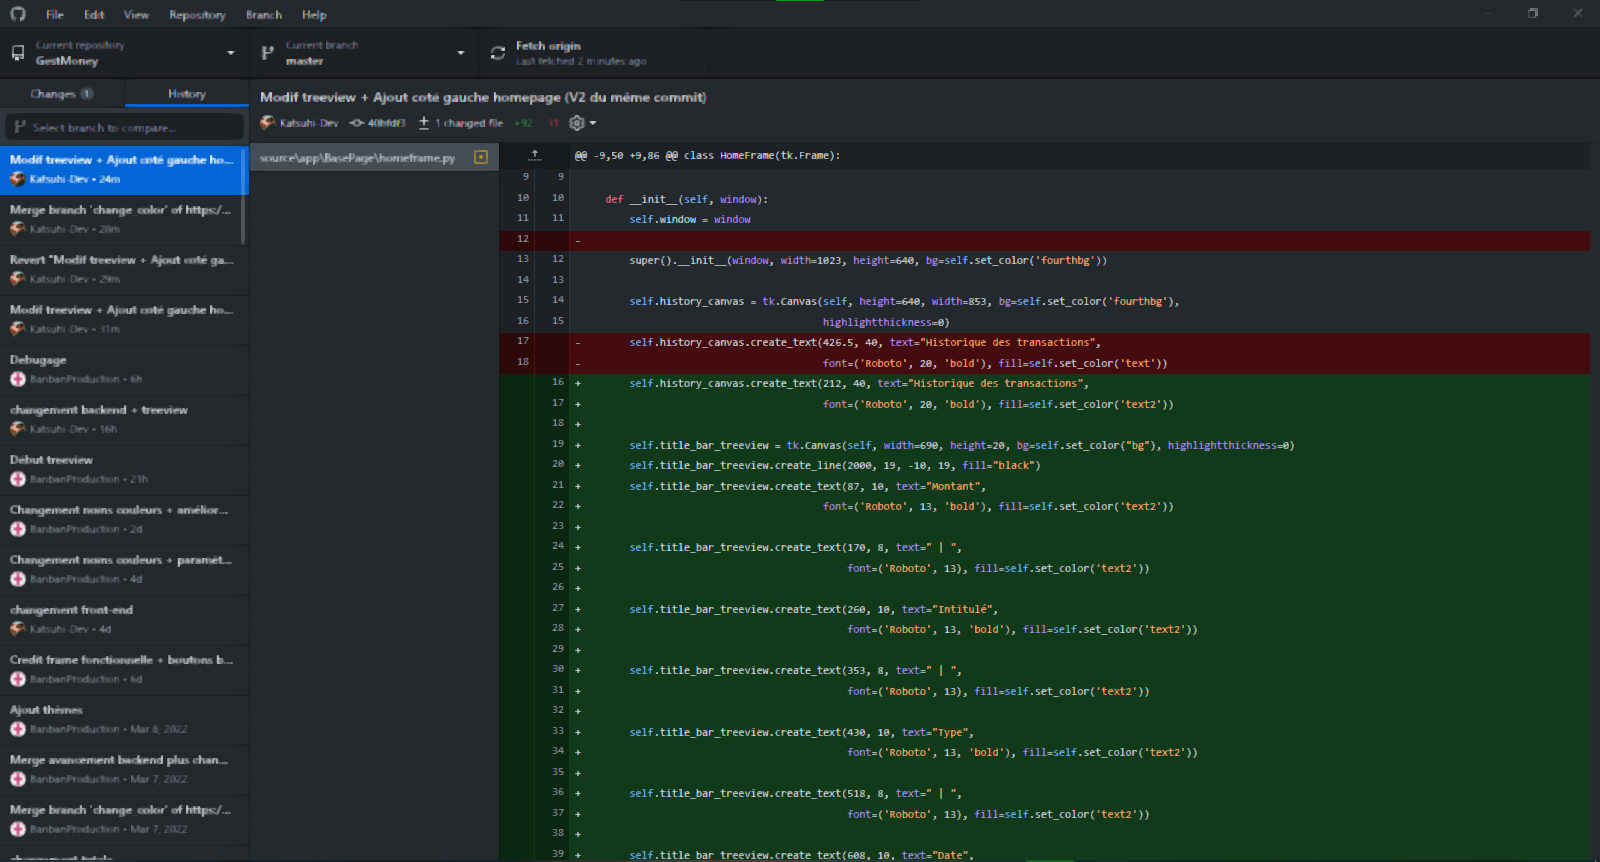Open the Help menu
Viewport: 1600px width, 862px height.
(x=314, y=15)
